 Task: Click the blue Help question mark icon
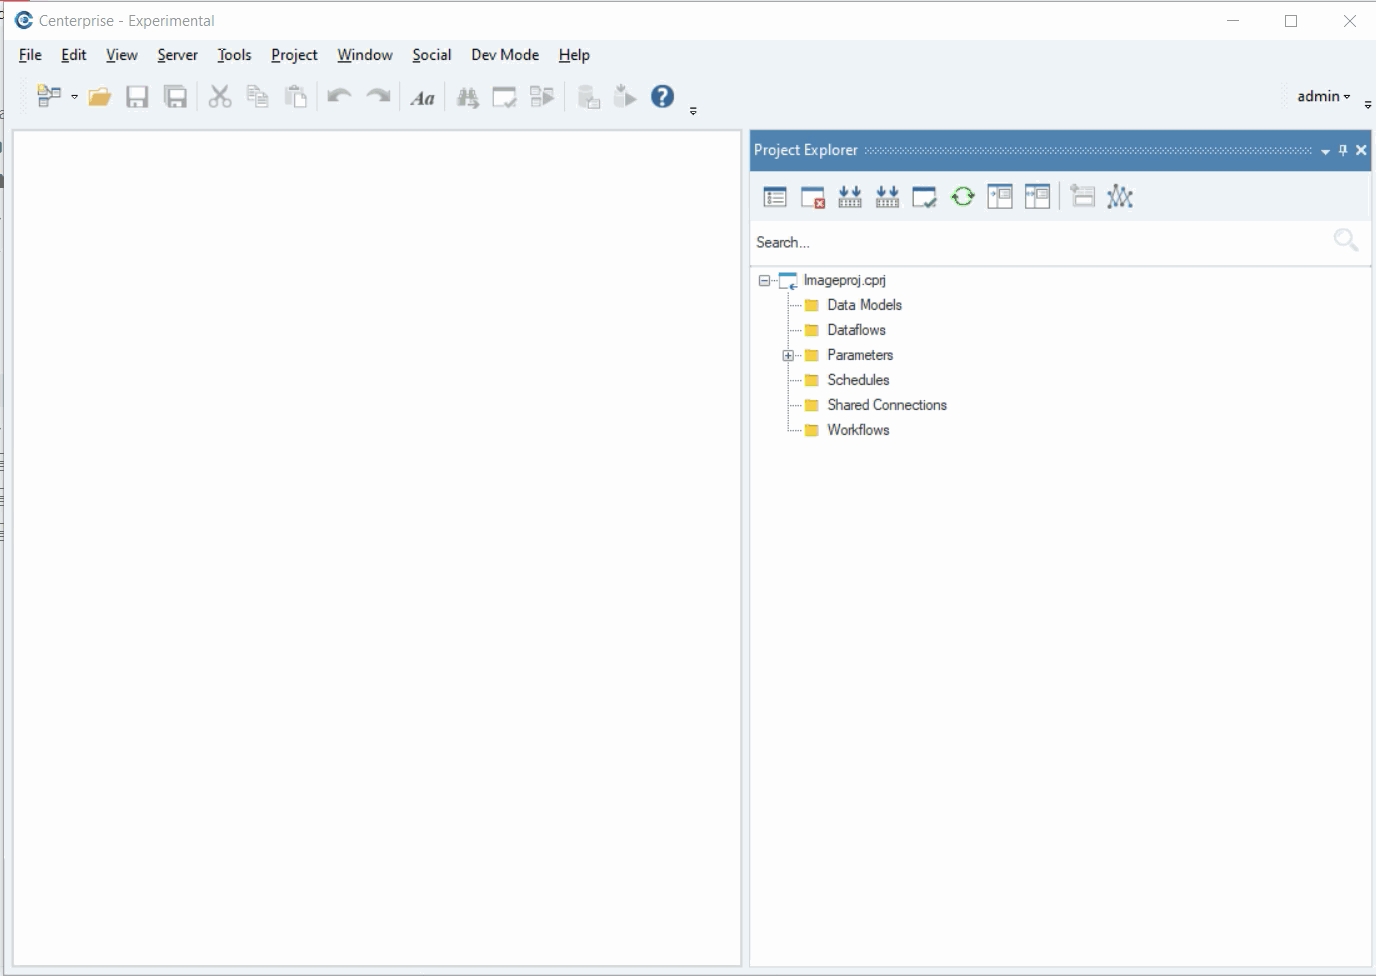(x=662, y=96)
